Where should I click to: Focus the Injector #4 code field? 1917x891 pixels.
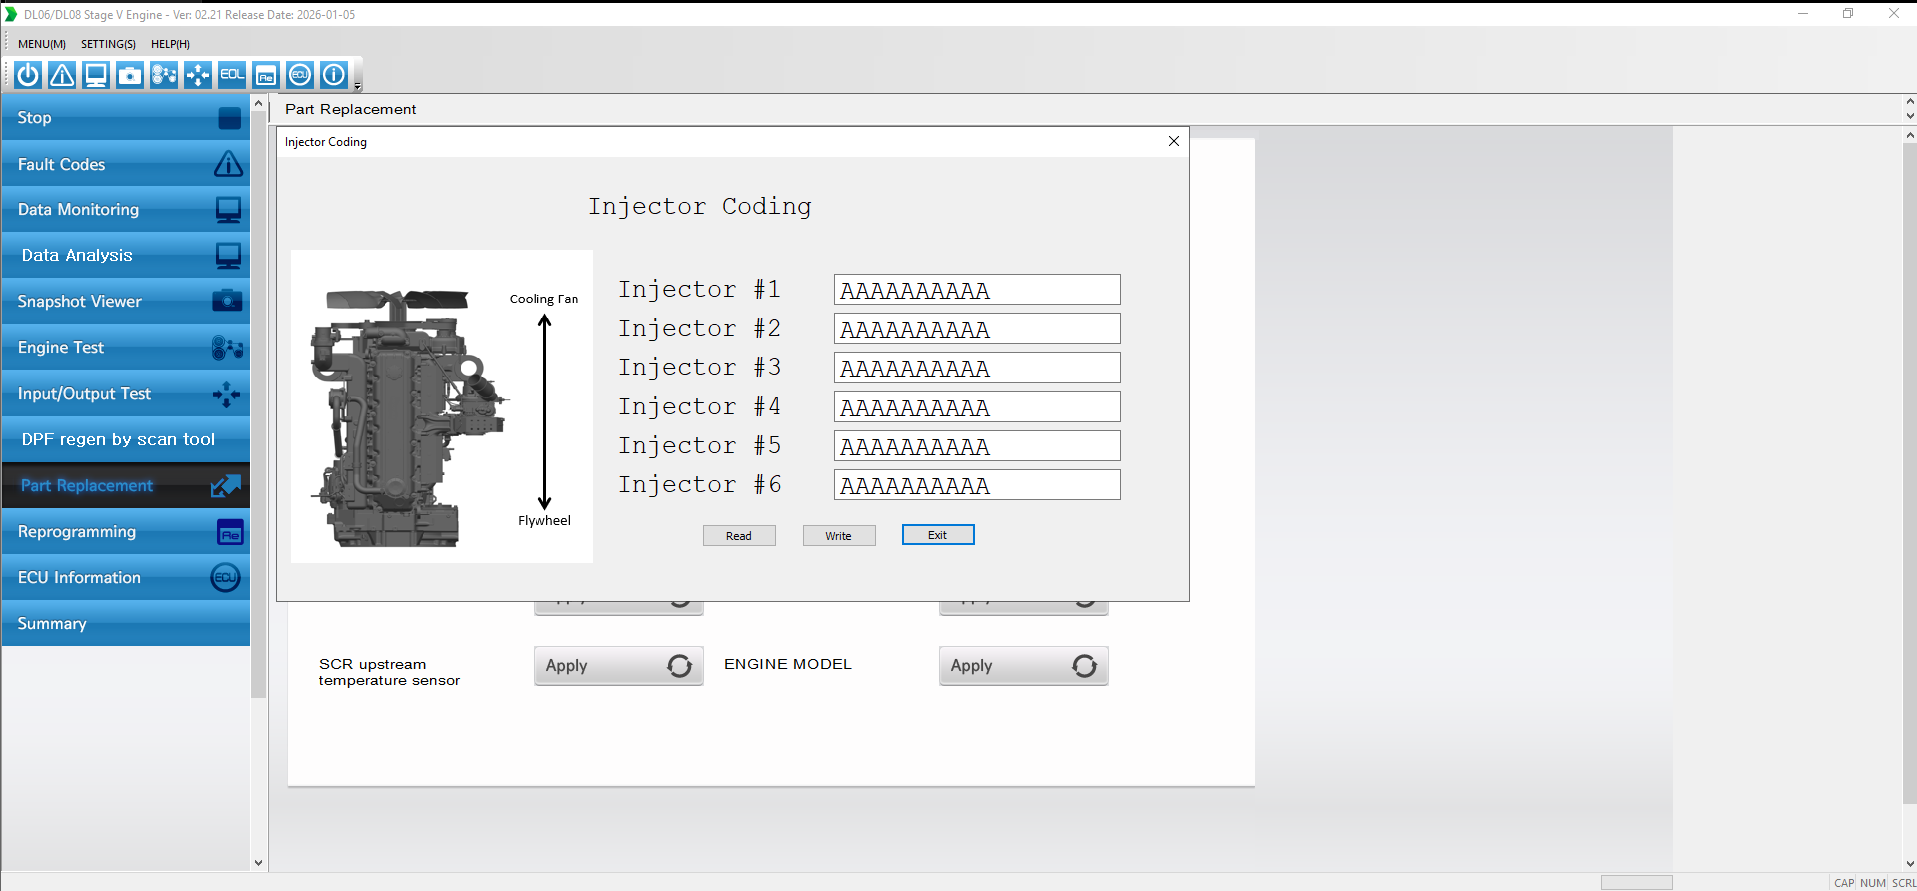(x=977, y=407)
